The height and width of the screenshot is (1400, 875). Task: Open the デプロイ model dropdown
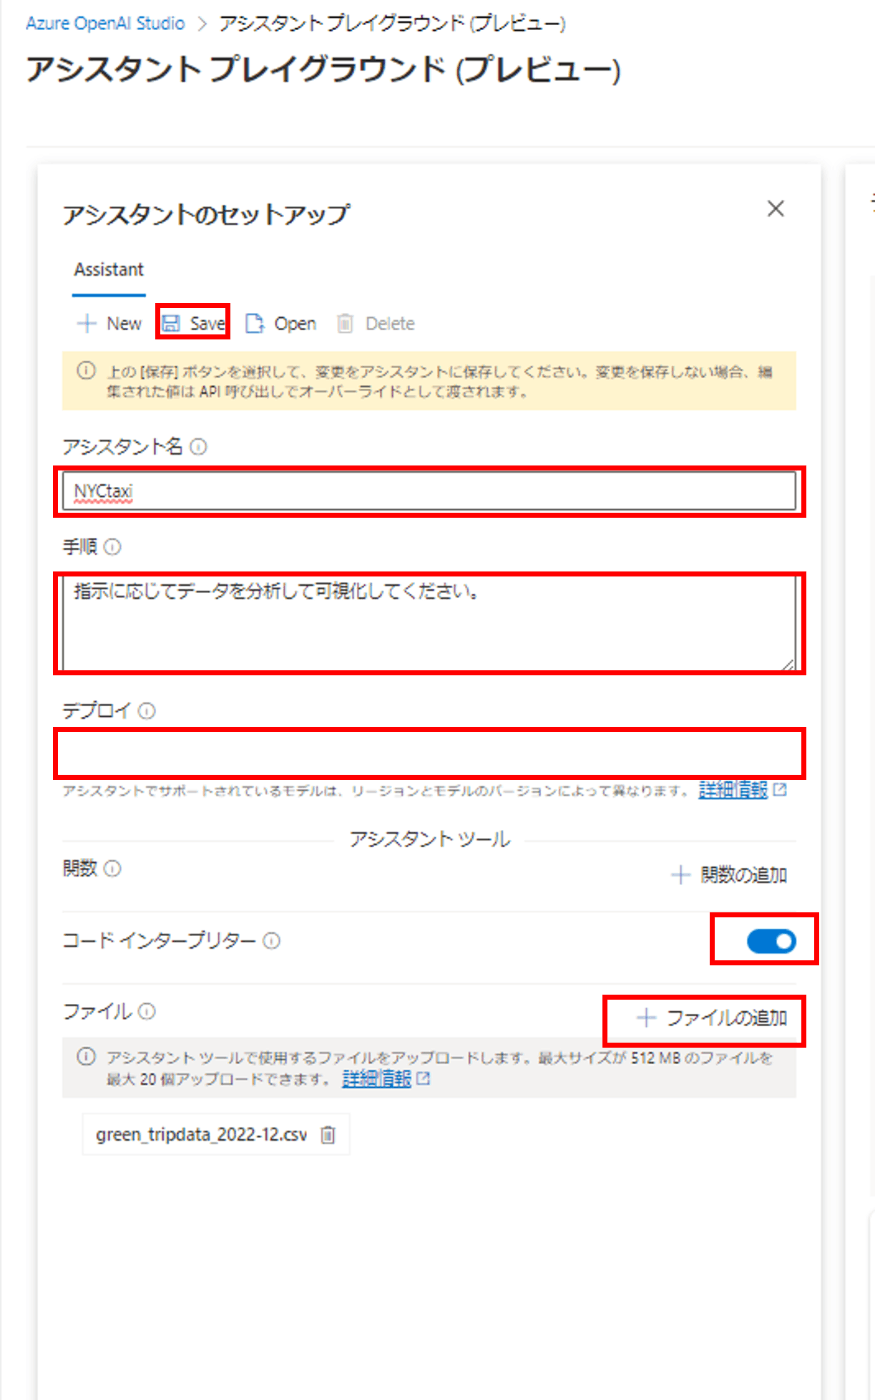click(429, 754)
